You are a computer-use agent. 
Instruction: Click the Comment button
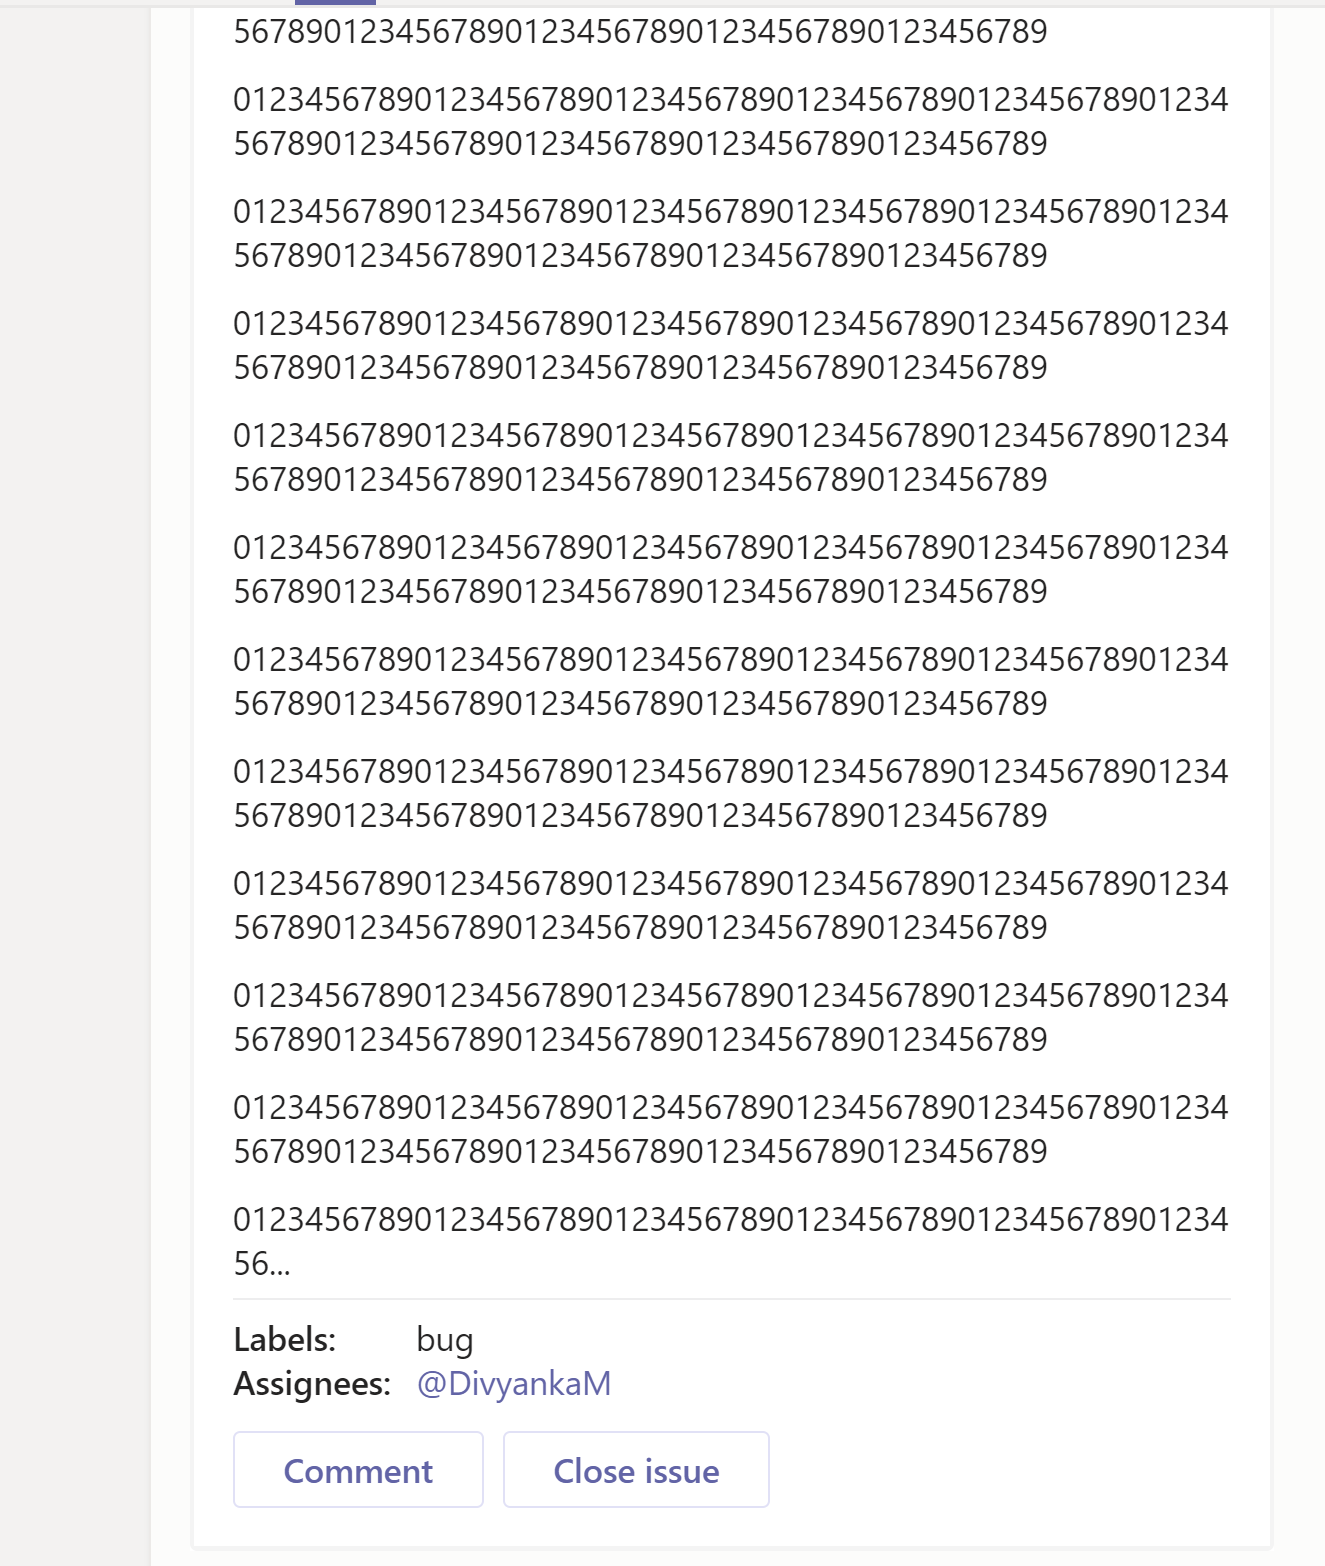click(x=358, y=1470)
